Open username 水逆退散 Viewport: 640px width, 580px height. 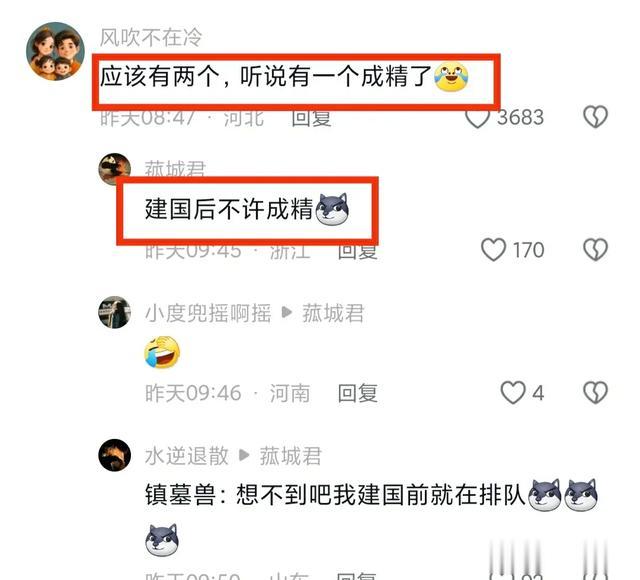tap(187, 456)
